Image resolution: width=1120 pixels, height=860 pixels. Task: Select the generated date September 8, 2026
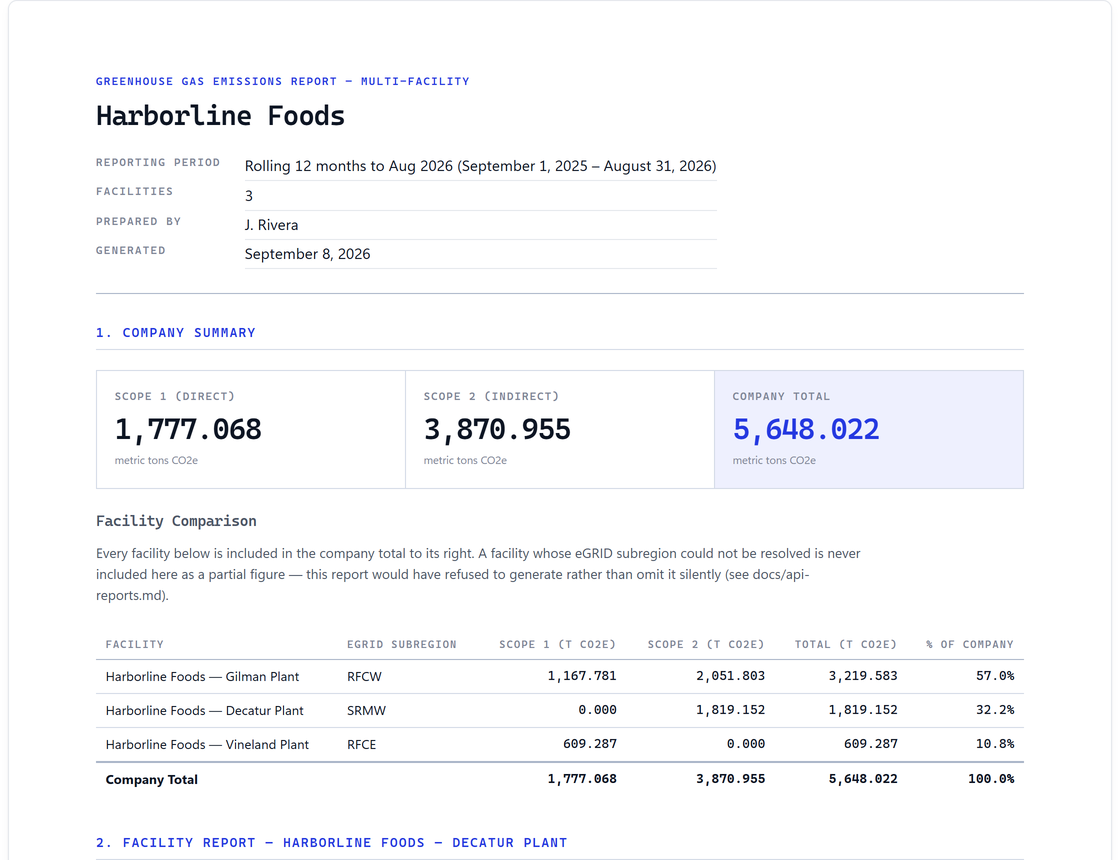[307, 254]
